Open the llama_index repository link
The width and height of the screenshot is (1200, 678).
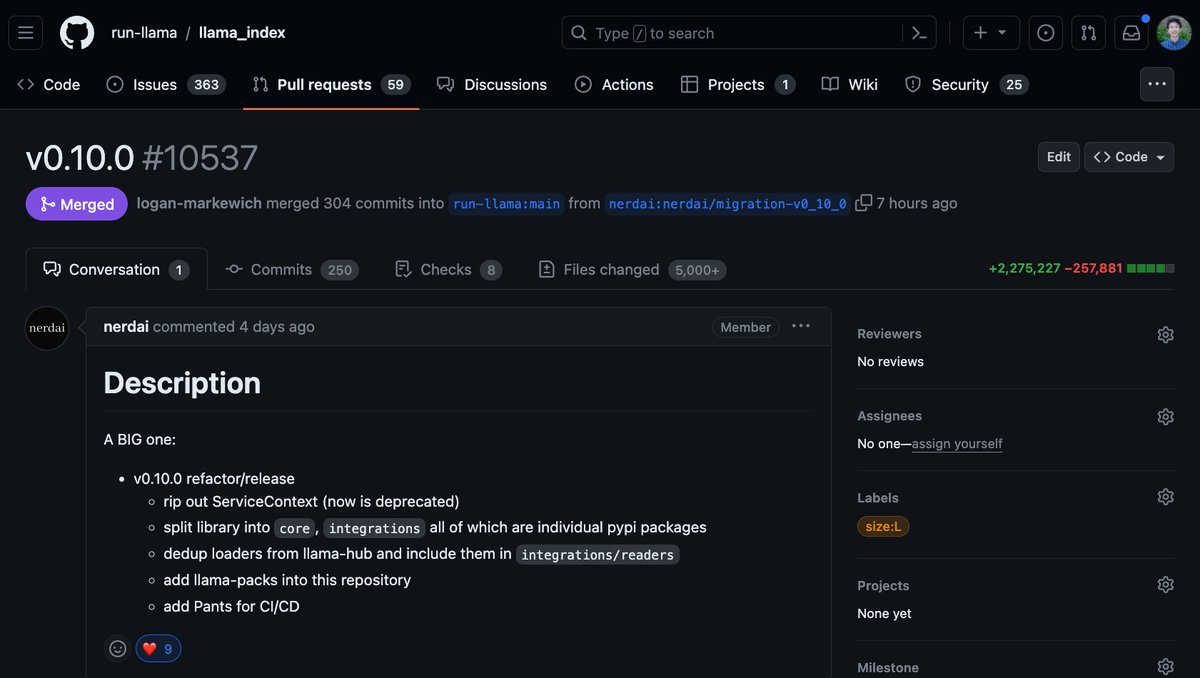coord(242,33)
